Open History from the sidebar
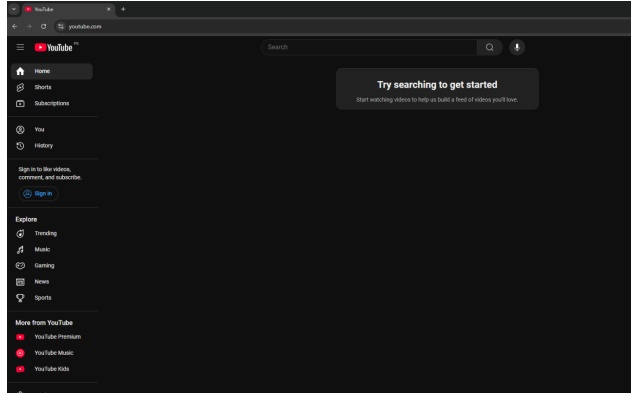643x395 pixels. [52, 146]
